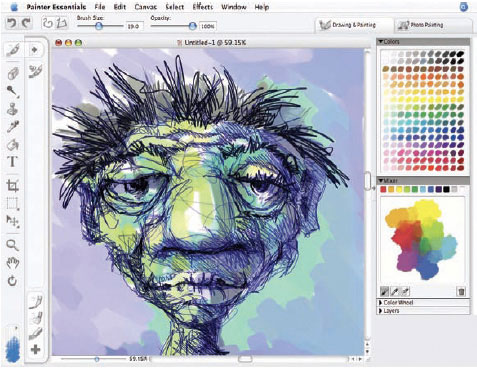Pick the second recent brush near drawer bottom
The image size is (477, 370).
point(35,317)
